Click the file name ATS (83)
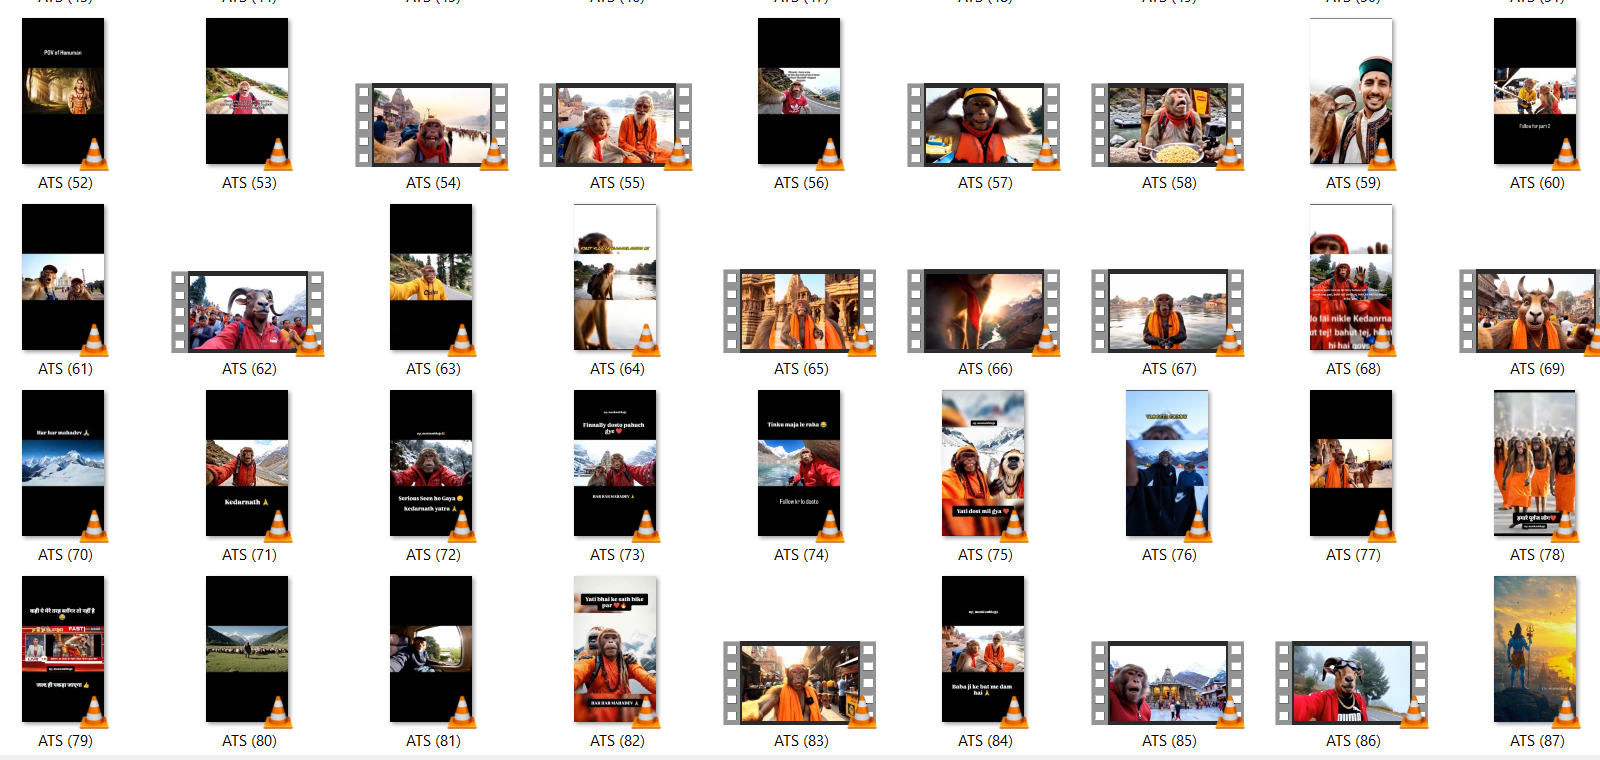 click(x=801, y=741)
